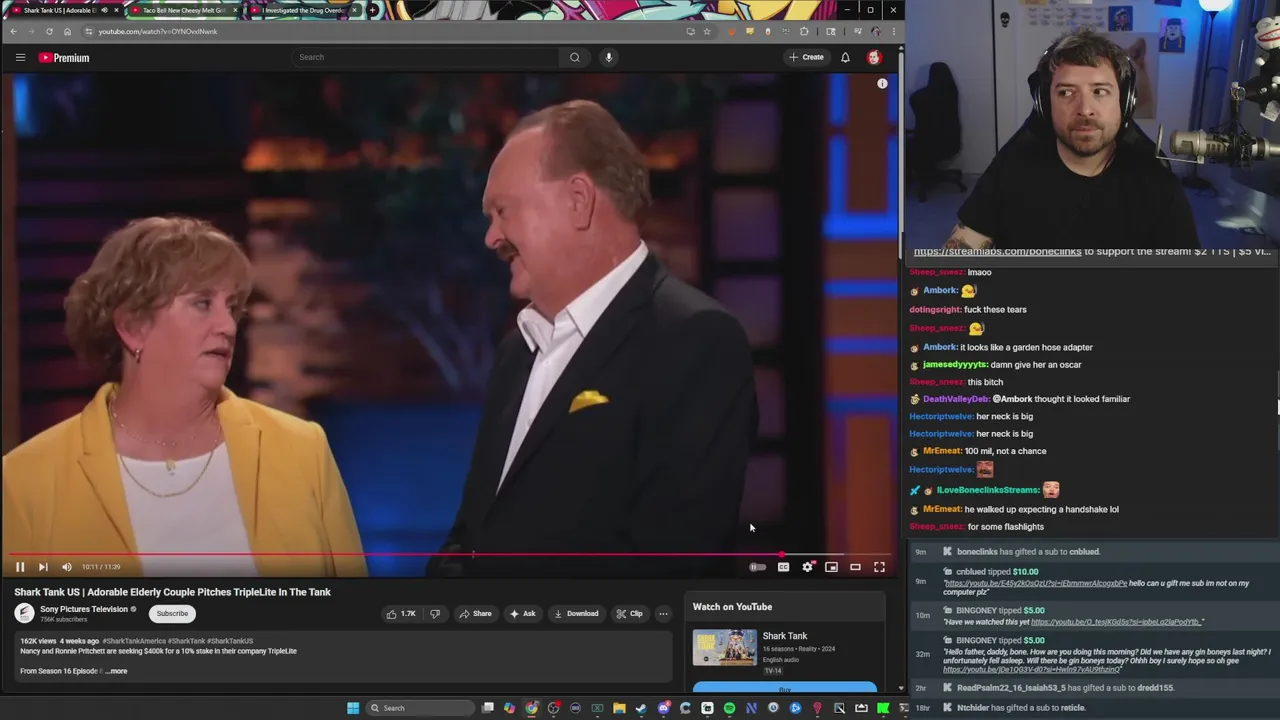Skip to the next video
1280x720 pixels.
click(43, 567)
